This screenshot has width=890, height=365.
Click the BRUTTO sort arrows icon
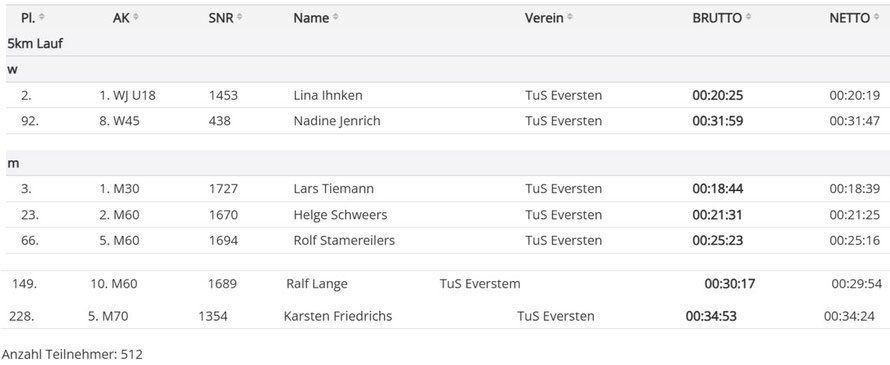(748, 18)
